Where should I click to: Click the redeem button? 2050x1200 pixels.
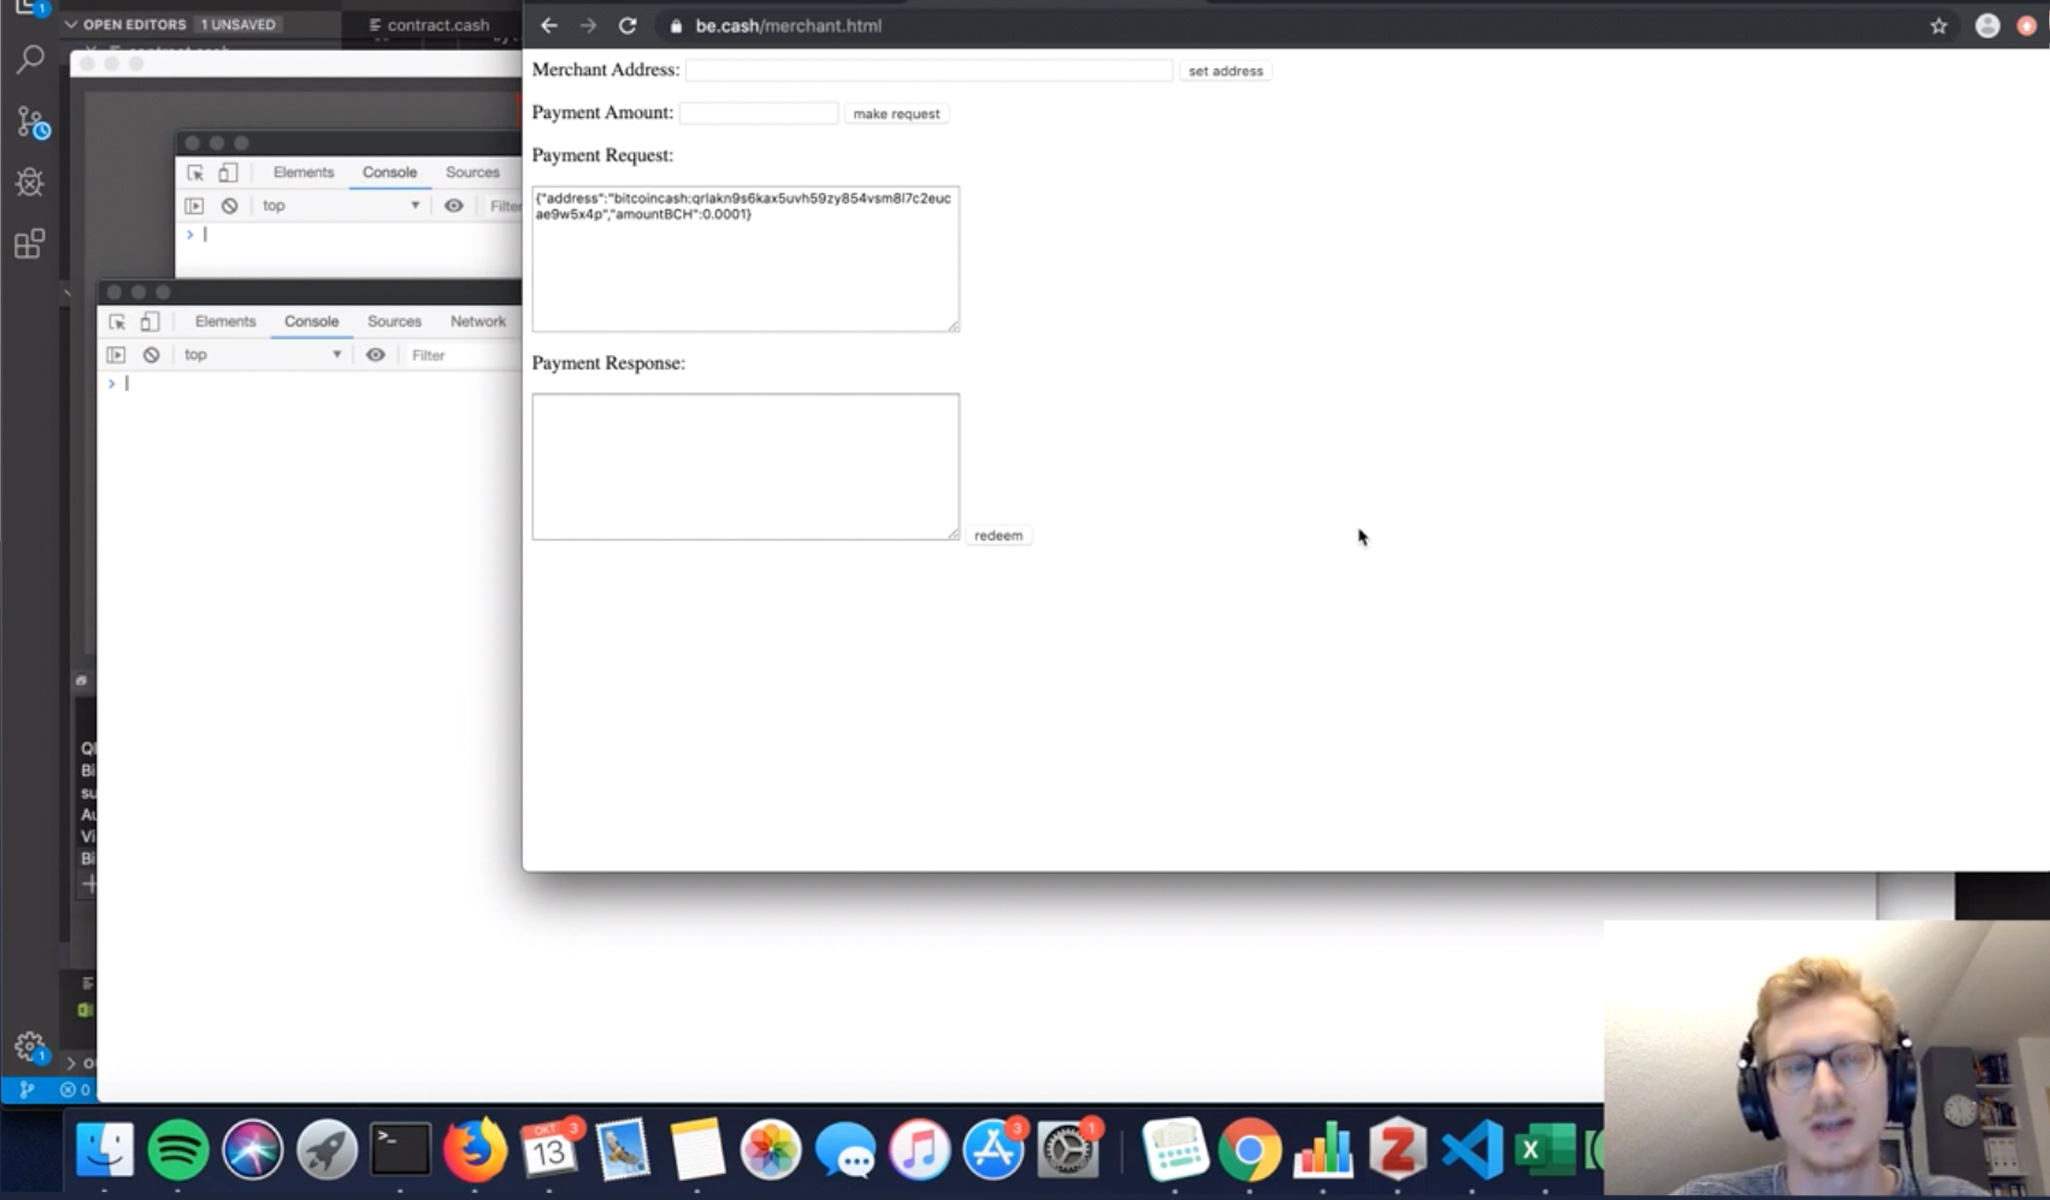[999, 534]
